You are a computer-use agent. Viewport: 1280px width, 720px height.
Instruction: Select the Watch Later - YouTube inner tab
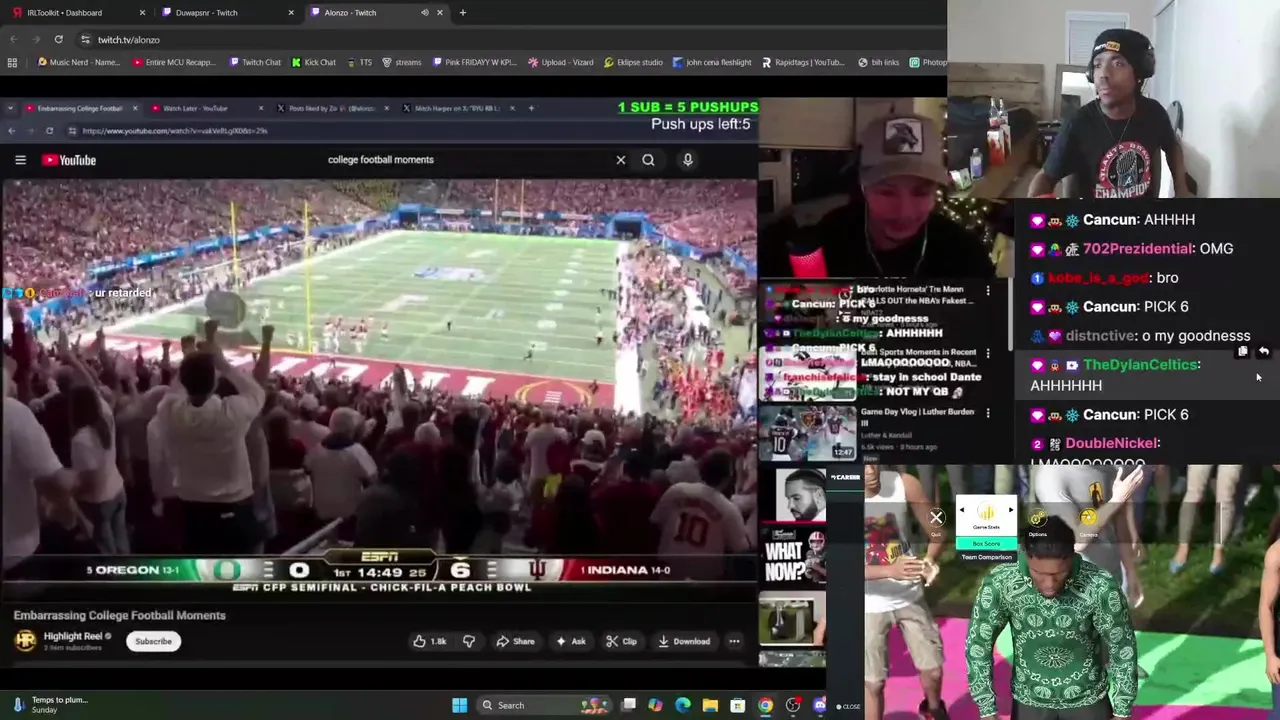coord(196,108)
